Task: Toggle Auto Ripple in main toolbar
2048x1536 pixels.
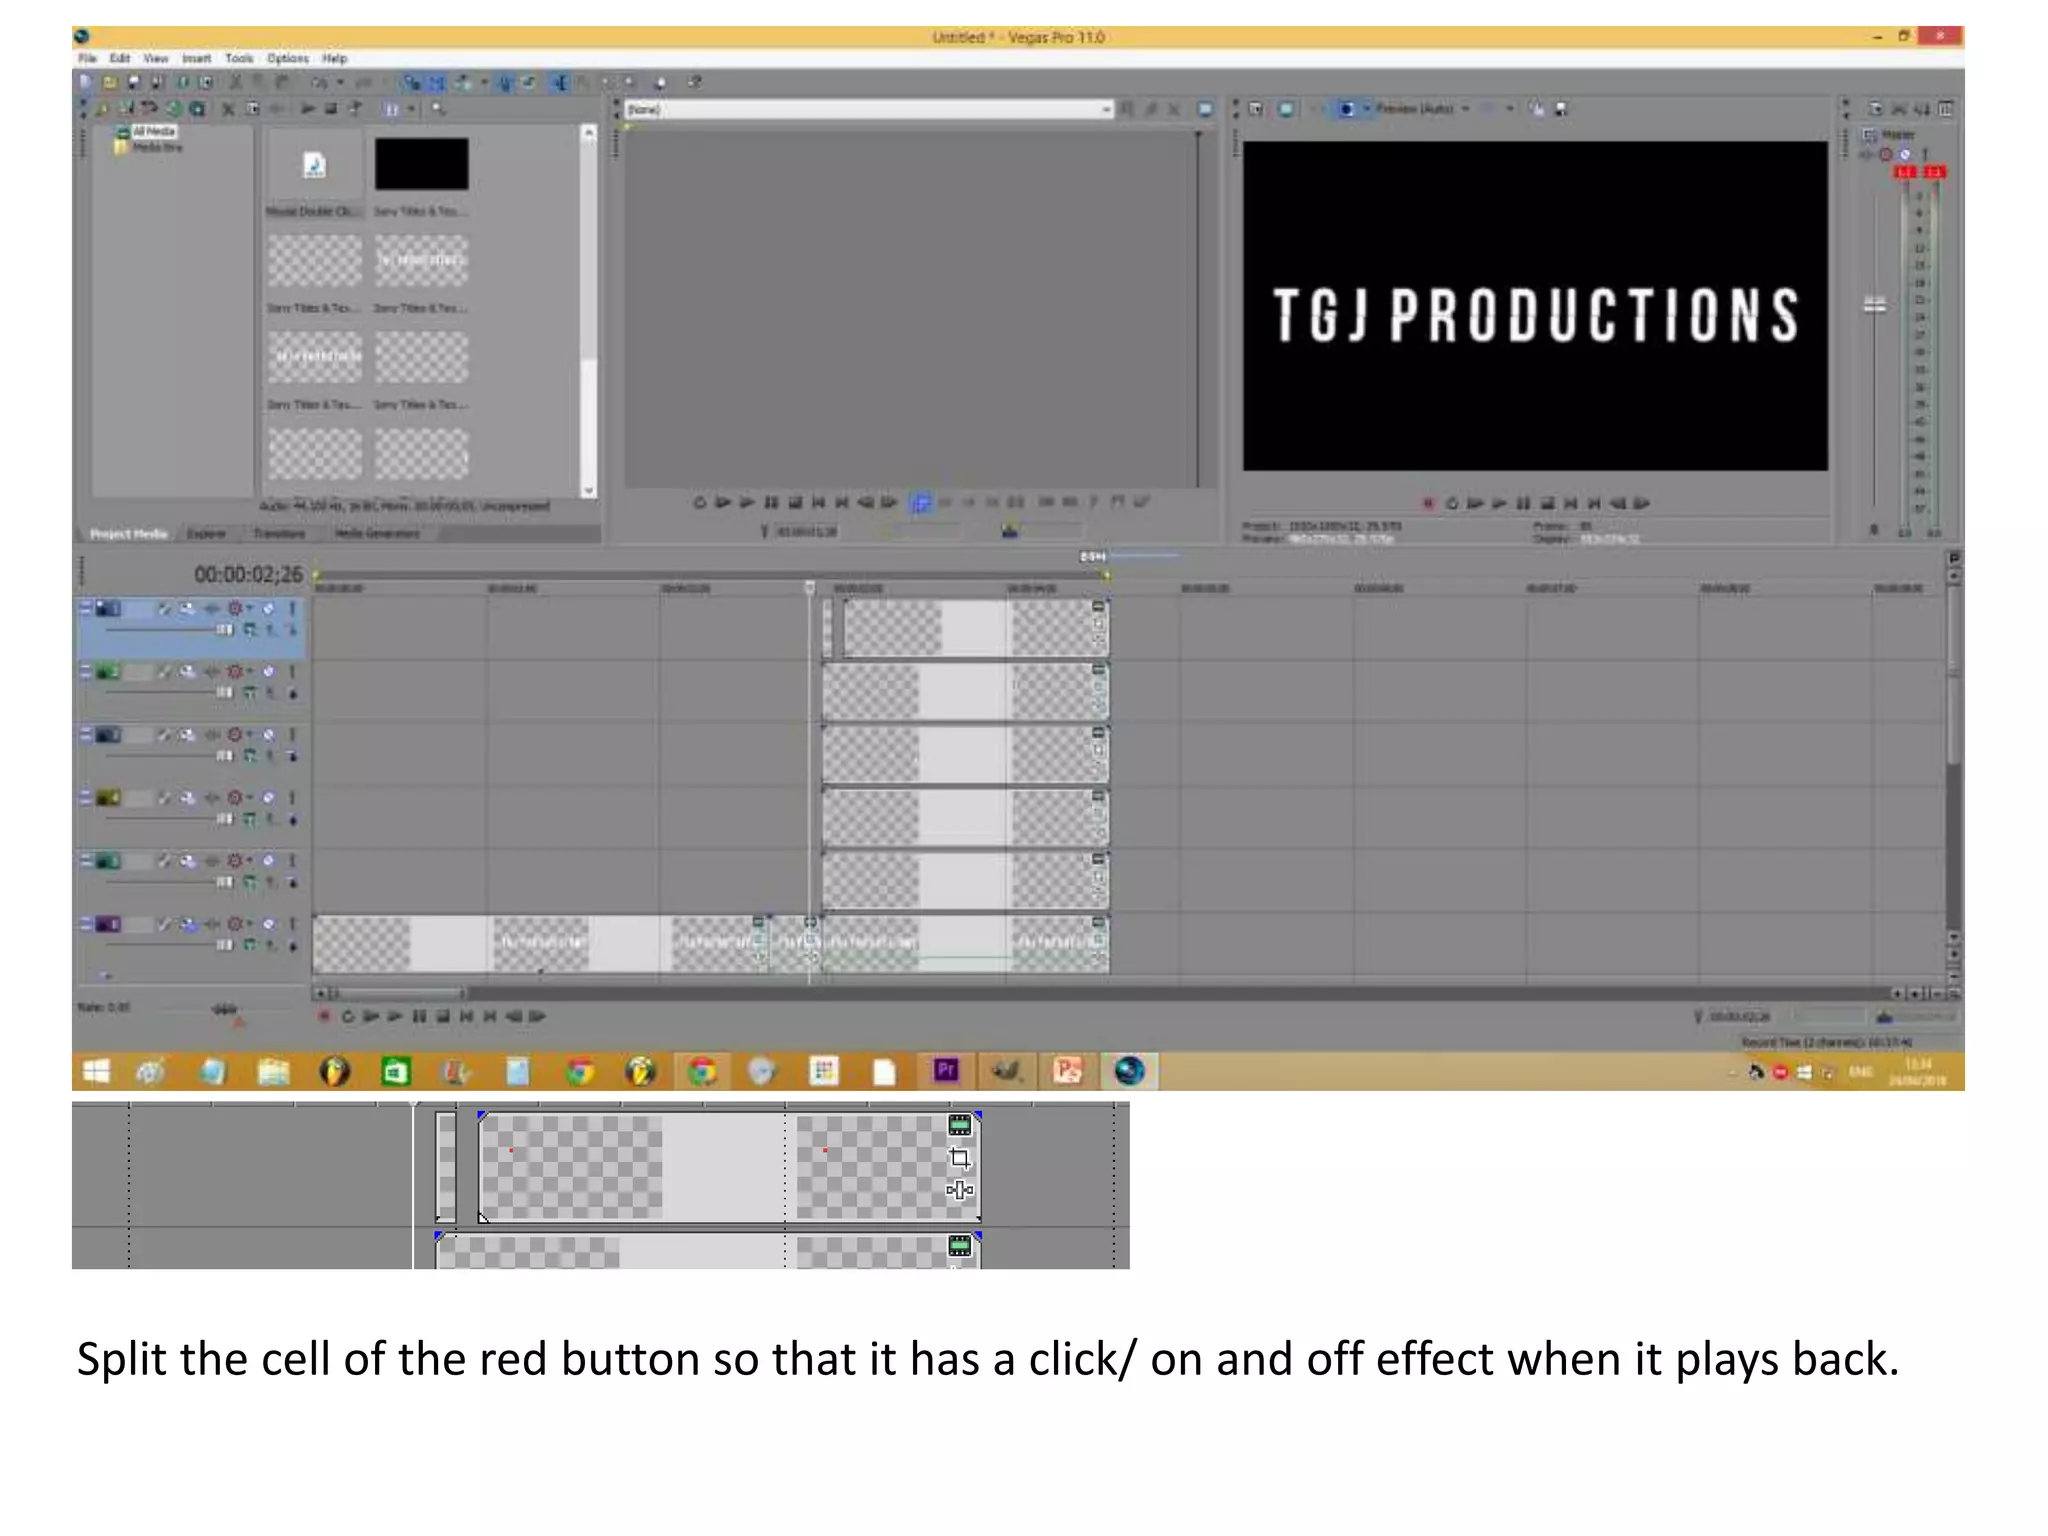Action: point(462,82)
